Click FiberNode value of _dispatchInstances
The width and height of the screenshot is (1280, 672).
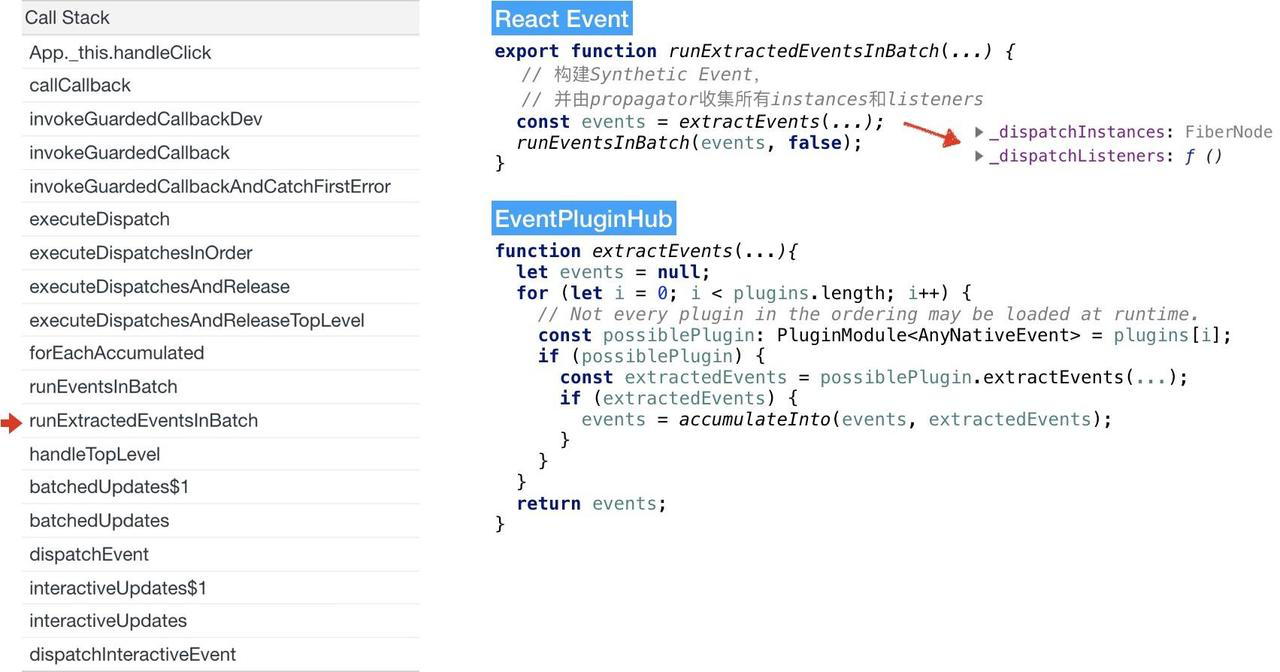[x=1229, y=132]
